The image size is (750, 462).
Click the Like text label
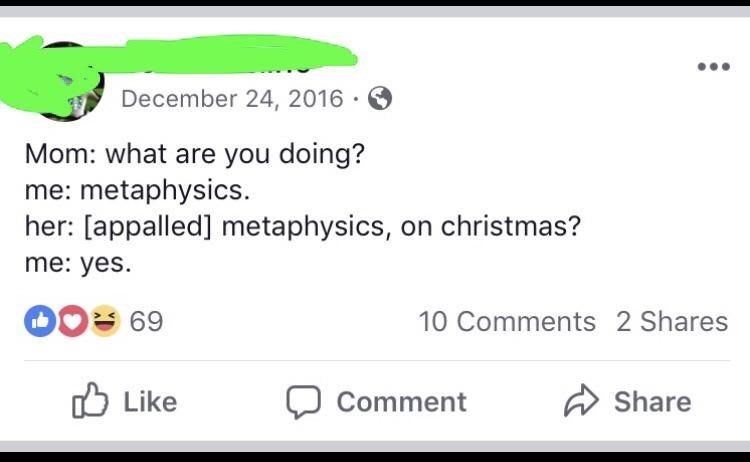pyautogui.click(x=150, y=401)
